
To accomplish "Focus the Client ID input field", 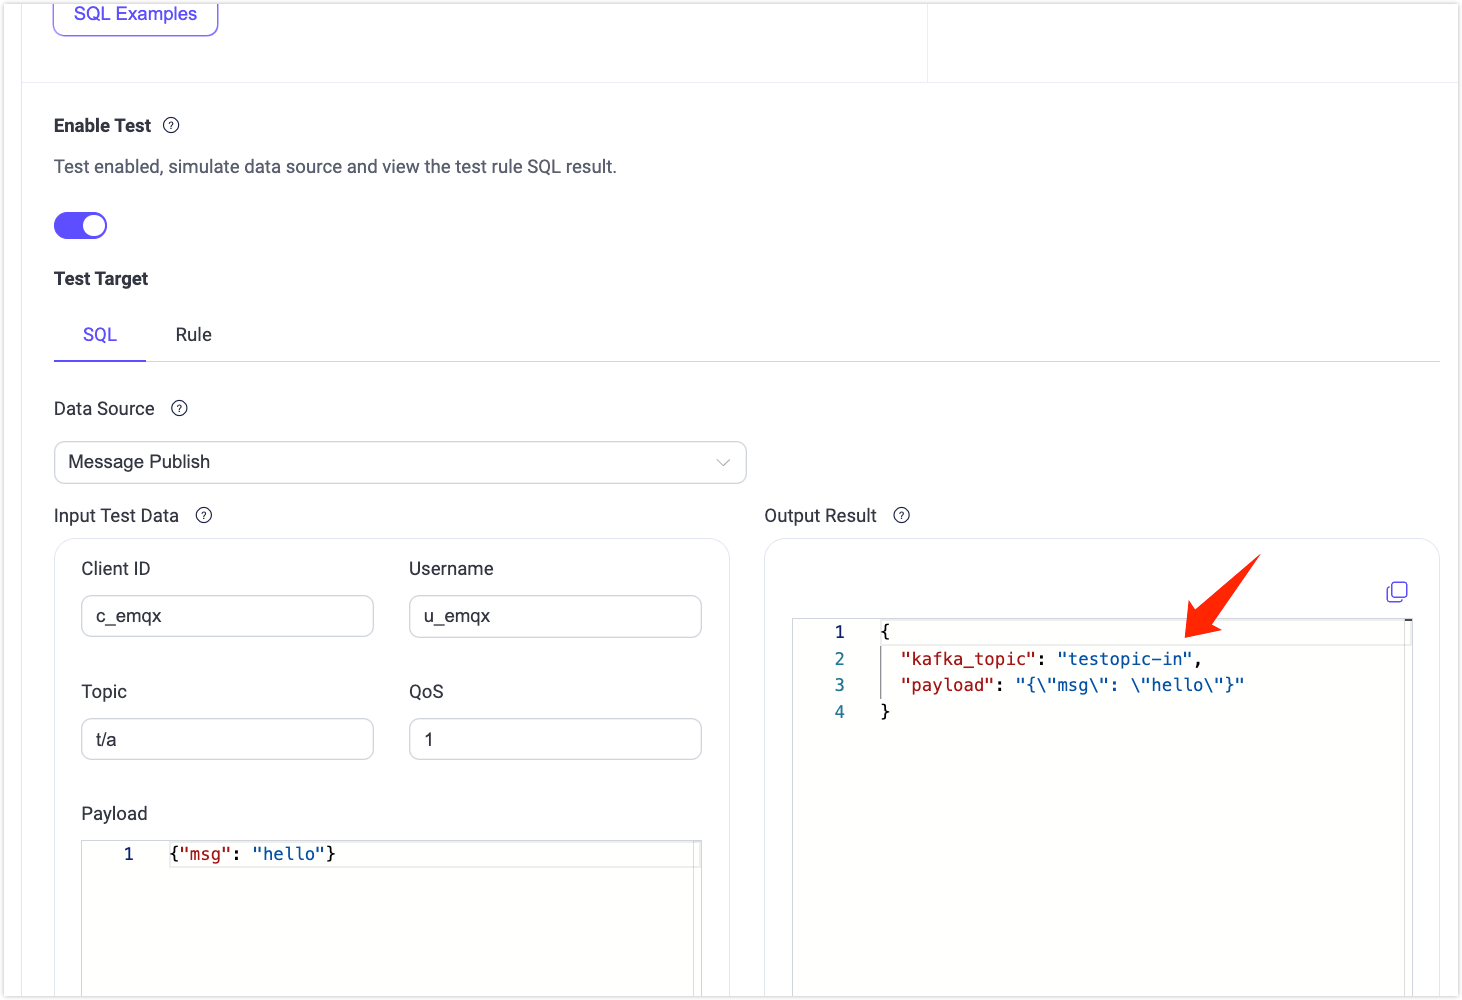I will [227, 616].
